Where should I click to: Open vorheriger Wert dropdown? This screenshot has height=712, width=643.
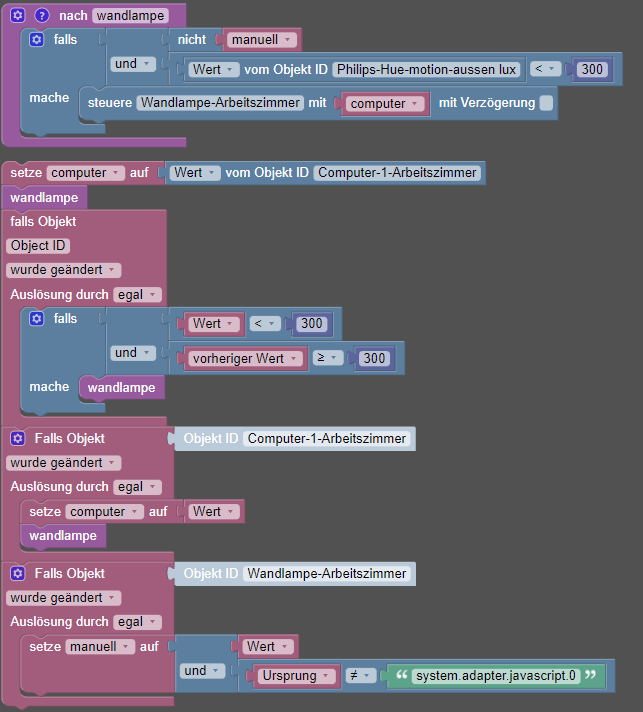tap(245, 359)
